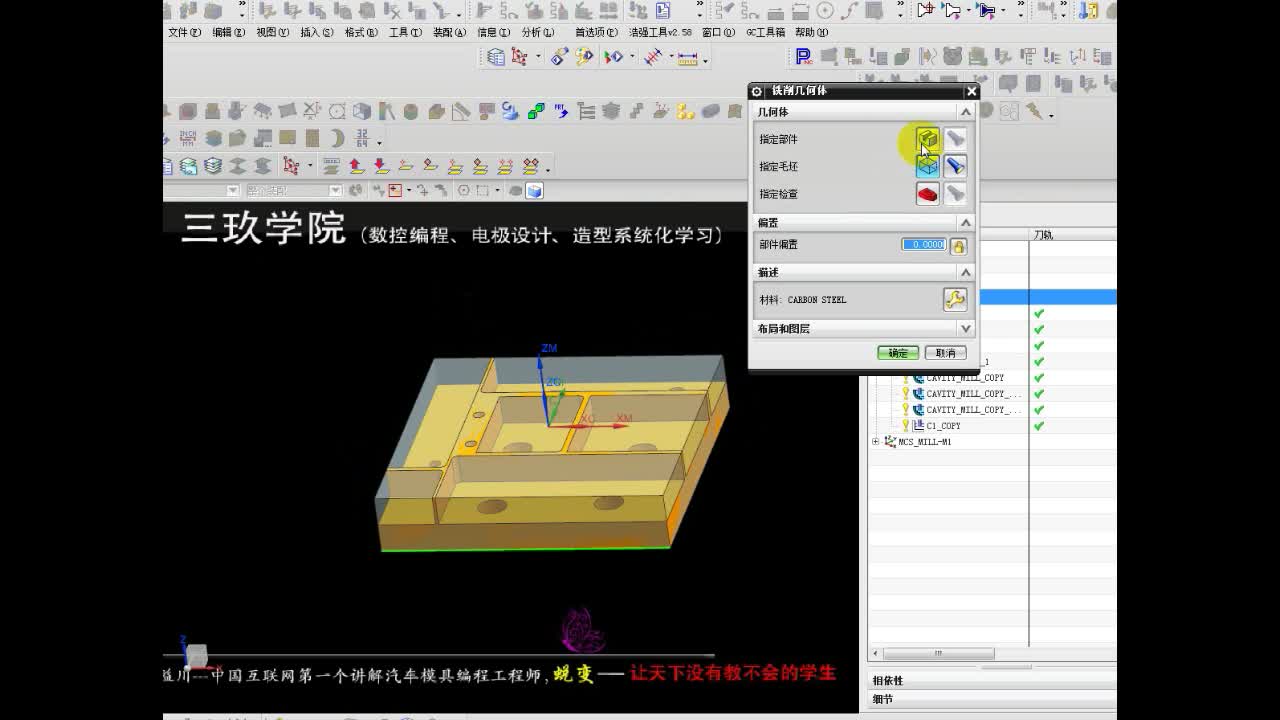Image resolution: width=1280 pixels, height=720 pixels.
Task: Click the flashlight icon beside 指定检查
Action: [955, 194]
